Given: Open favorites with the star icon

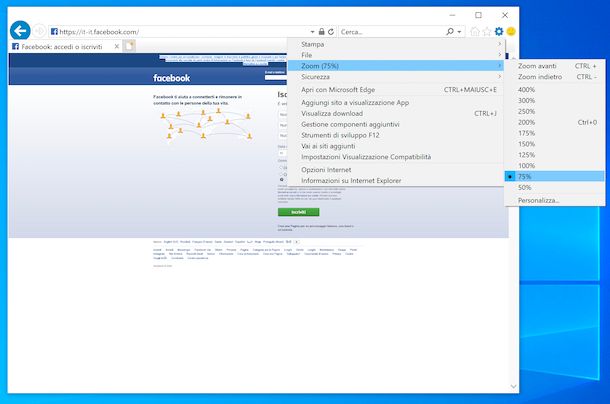Looking at the screenshot, I should coord(487,32).
